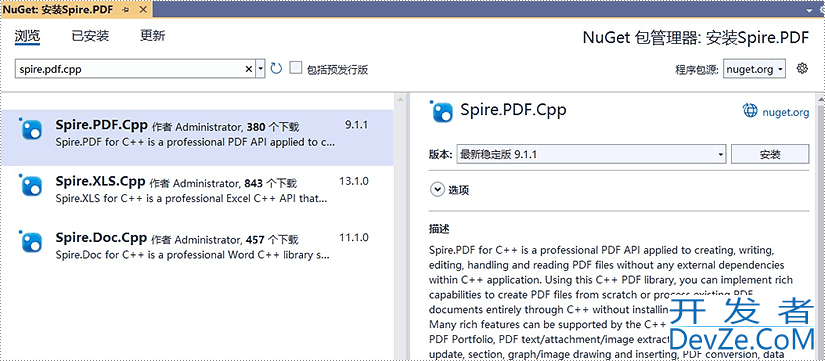Switch to the 更新 tab
This screenshot has height=361, width=825.
pos(153,36)
